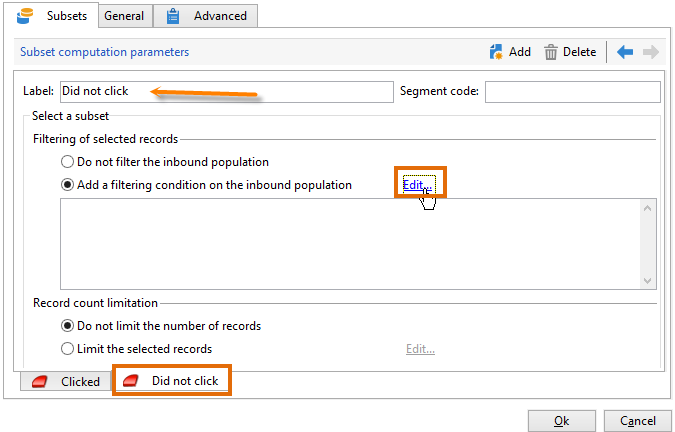Enable Limit the selected records option
The height and width of the screenshot is (432, 675).
[67, 349]
